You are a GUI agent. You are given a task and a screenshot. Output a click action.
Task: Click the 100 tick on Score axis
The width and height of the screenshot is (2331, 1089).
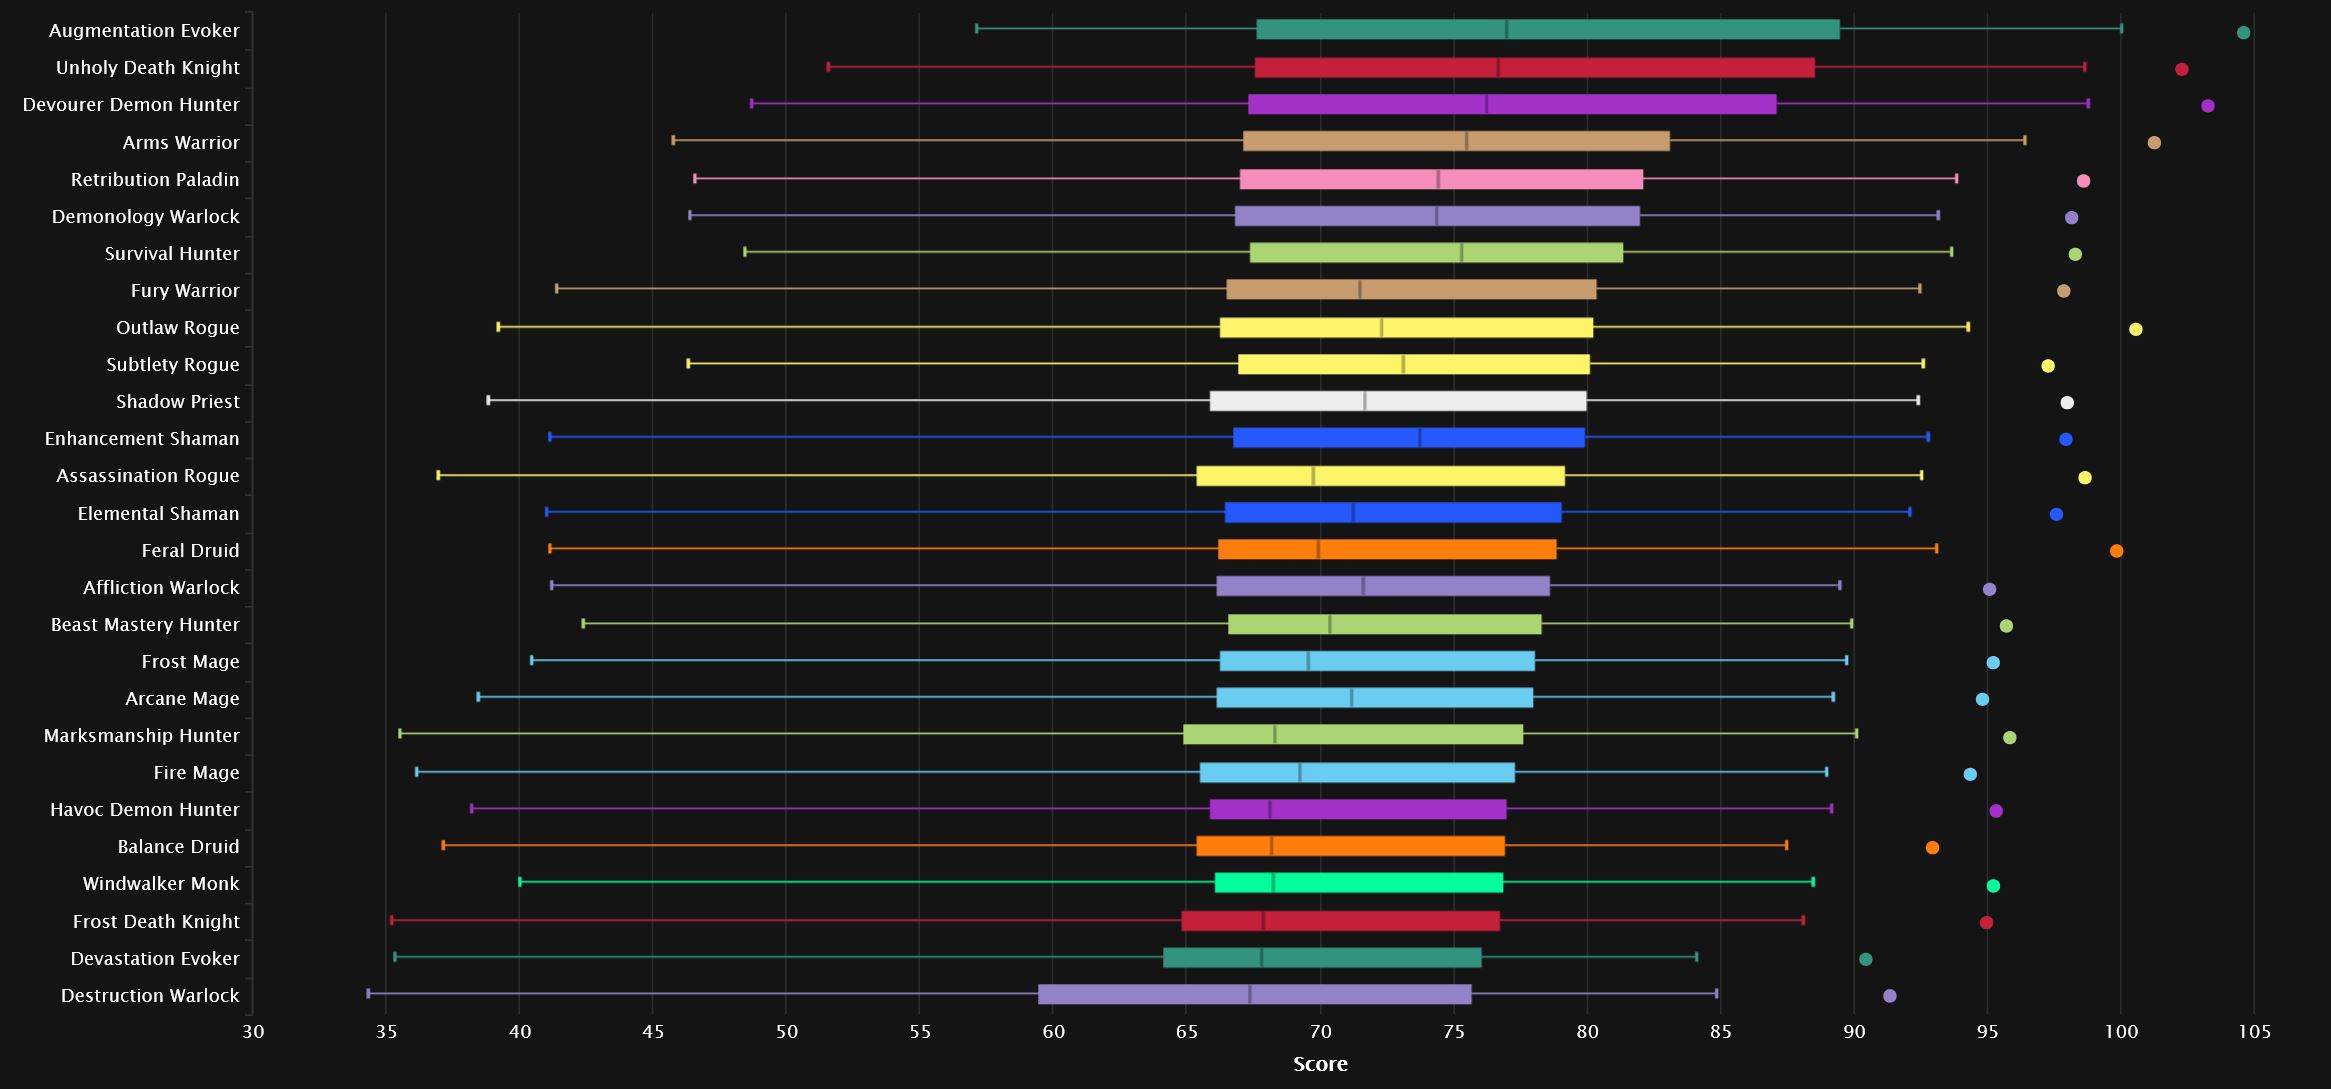(2121, 1032)
